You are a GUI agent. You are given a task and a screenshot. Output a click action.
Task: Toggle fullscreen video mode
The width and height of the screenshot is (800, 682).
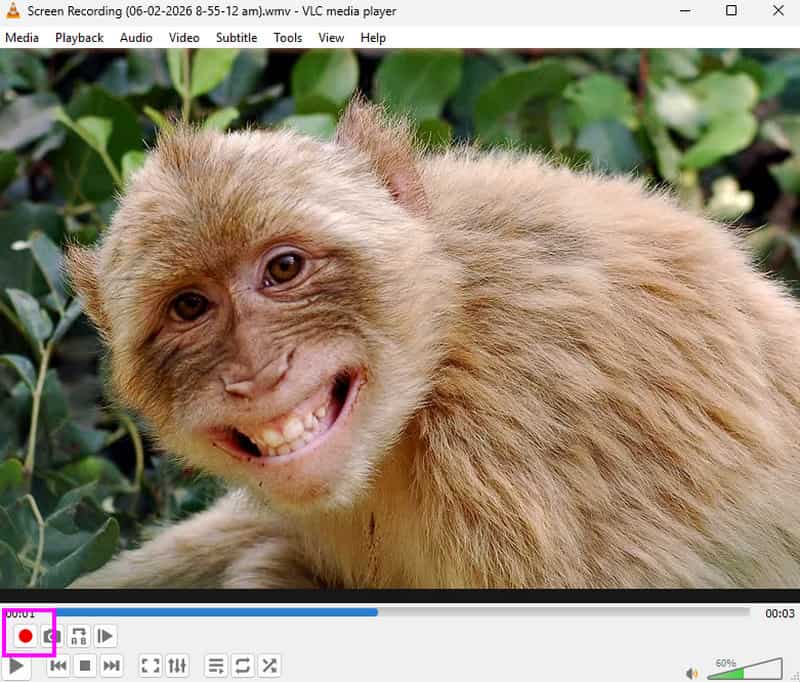coord(151,666)
